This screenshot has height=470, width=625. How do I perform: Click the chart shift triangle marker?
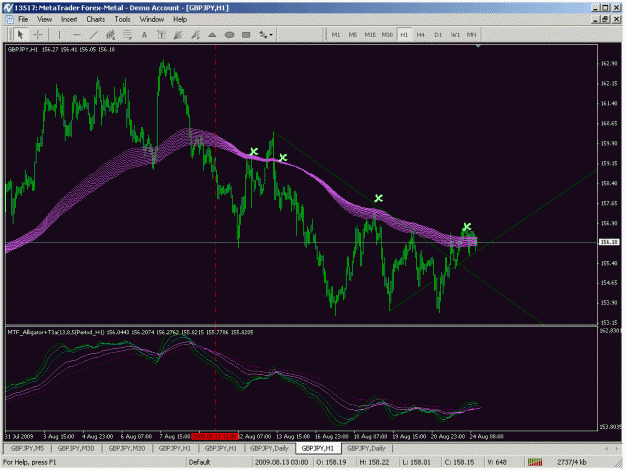coord(478,46)
